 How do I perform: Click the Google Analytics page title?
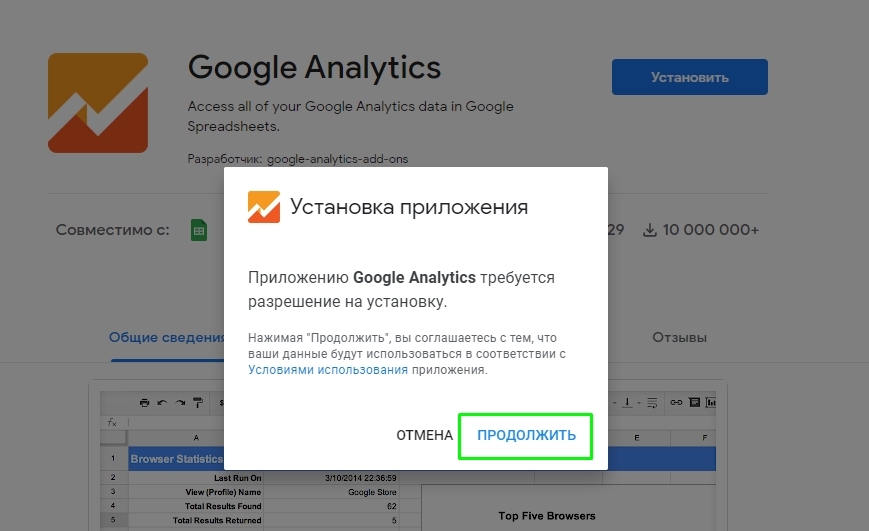(314, 68)
